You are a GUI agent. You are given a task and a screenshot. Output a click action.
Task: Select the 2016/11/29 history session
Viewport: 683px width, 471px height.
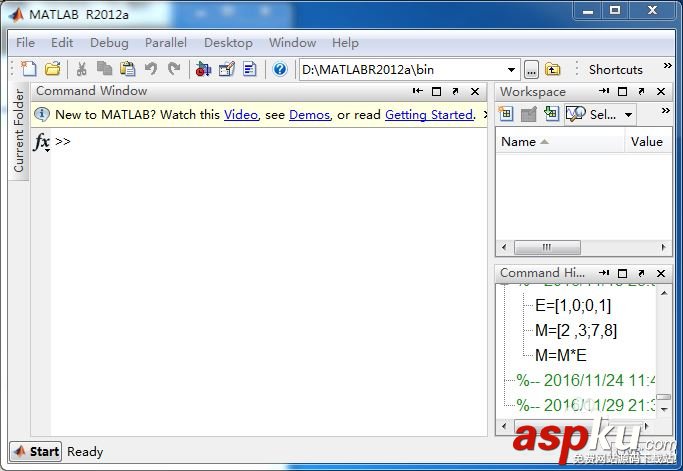click(x=586, y=405)
